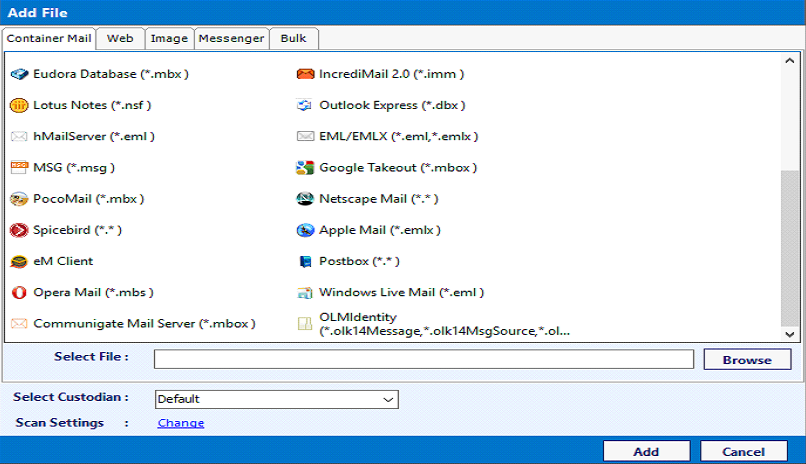Switch to the Messenger tab

click(231, 39)
